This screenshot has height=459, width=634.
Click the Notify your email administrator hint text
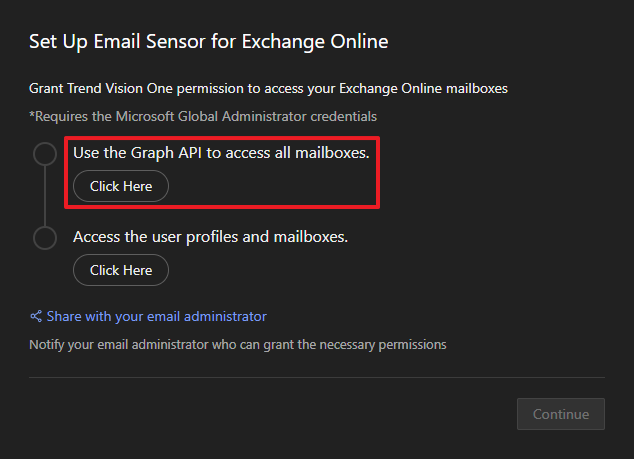[x=237, y=345]
